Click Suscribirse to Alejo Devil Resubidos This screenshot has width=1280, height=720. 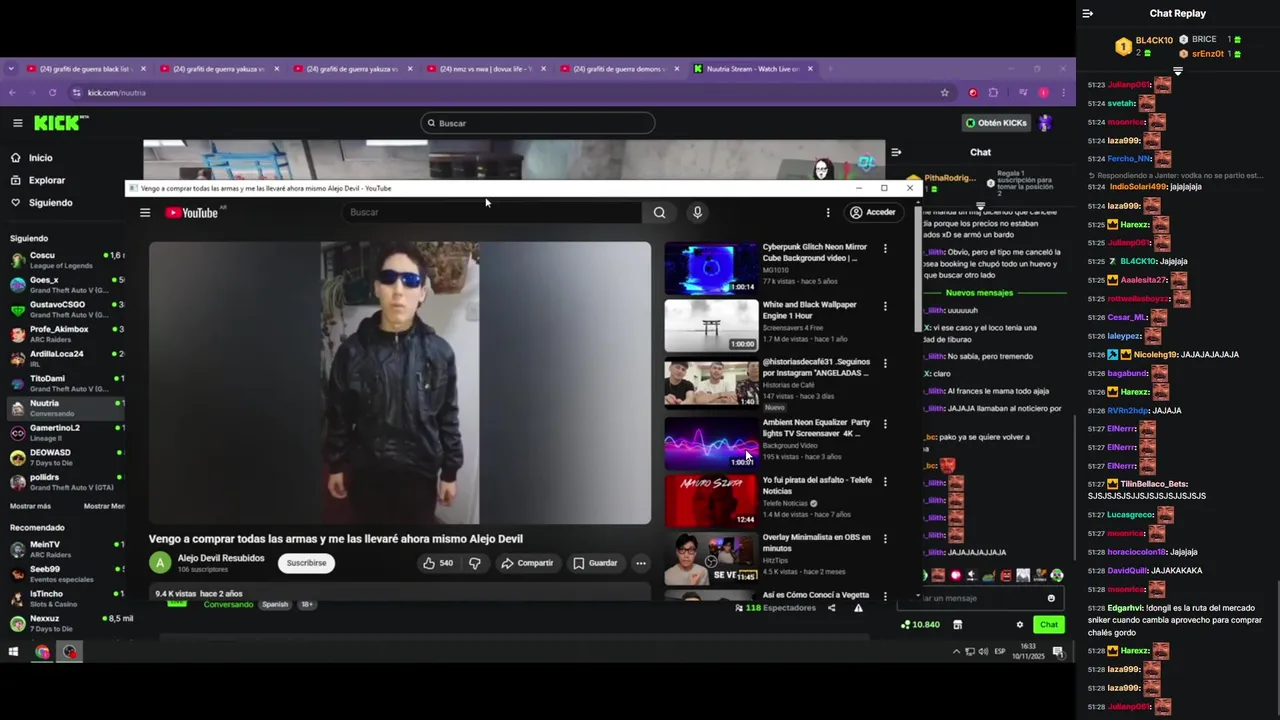point(306,563)
